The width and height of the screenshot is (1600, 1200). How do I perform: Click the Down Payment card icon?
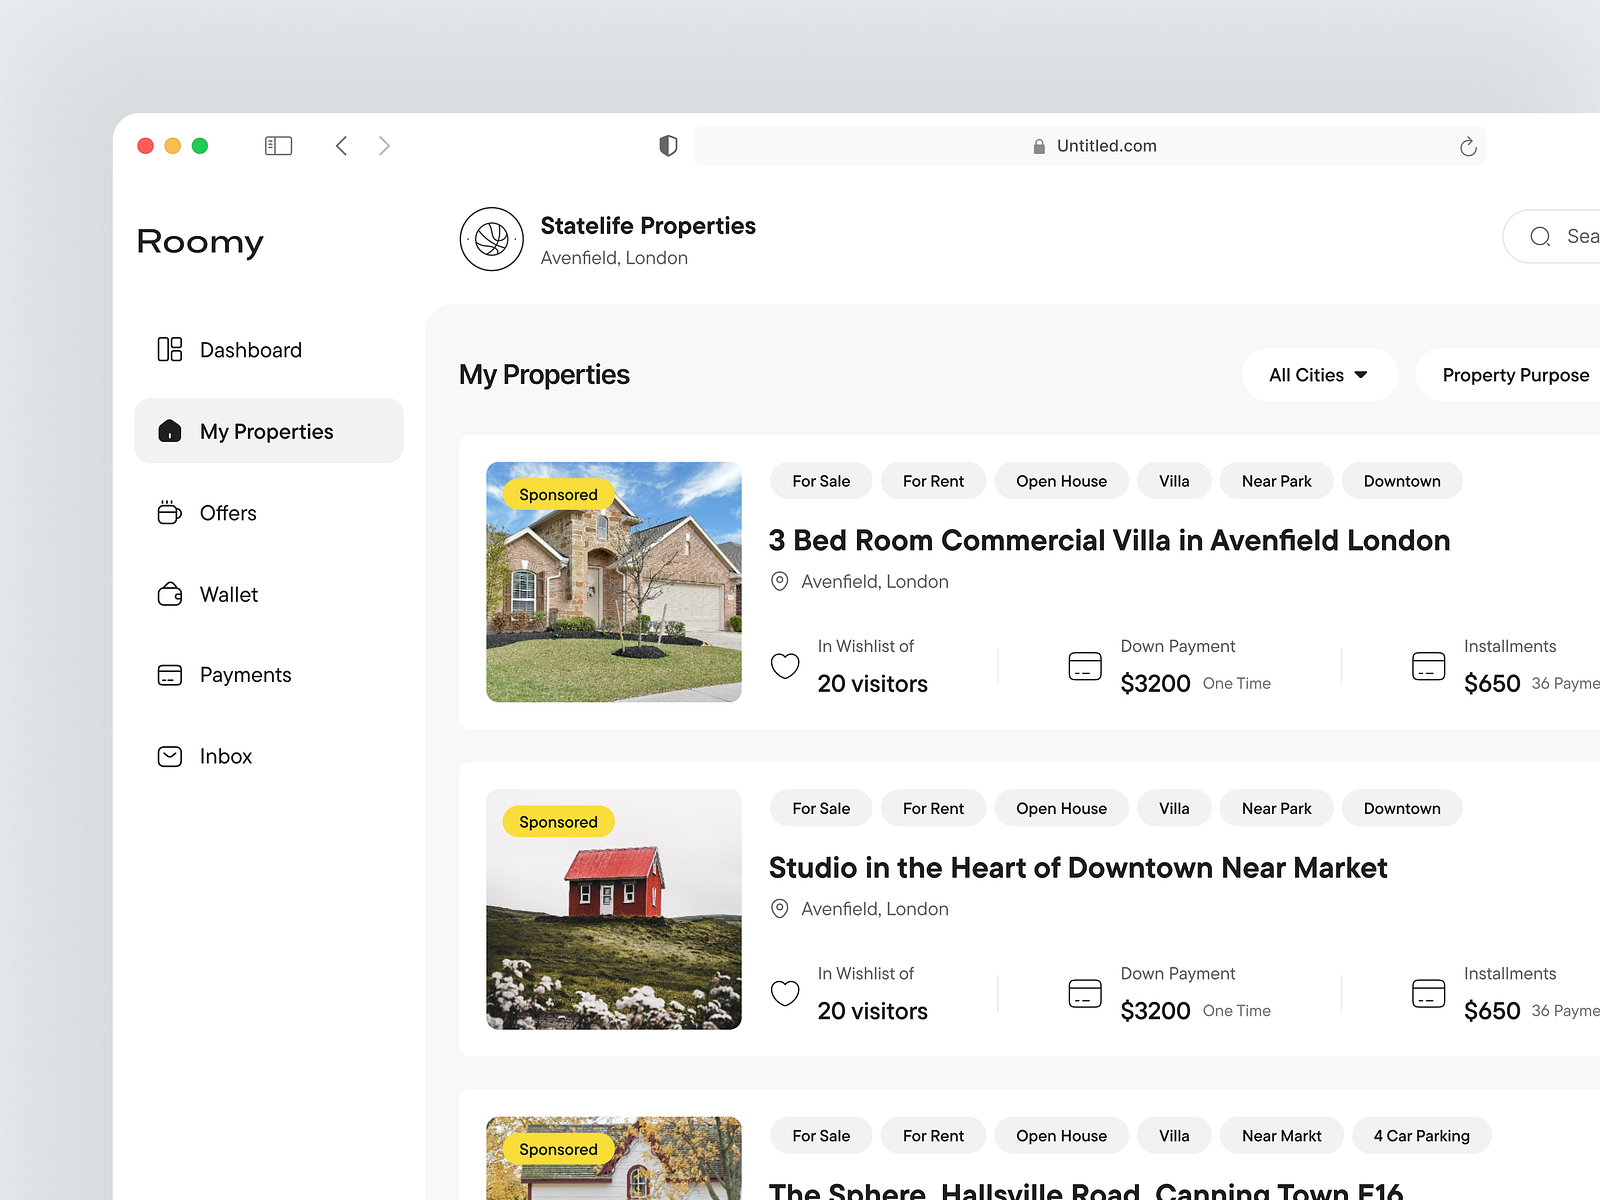tap(1085, 665)
